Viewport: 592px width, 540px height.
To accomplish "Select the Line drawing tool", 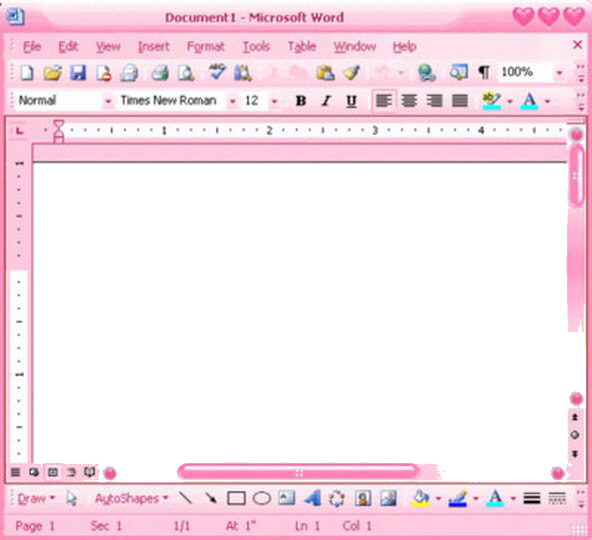I will click(185, 498).
